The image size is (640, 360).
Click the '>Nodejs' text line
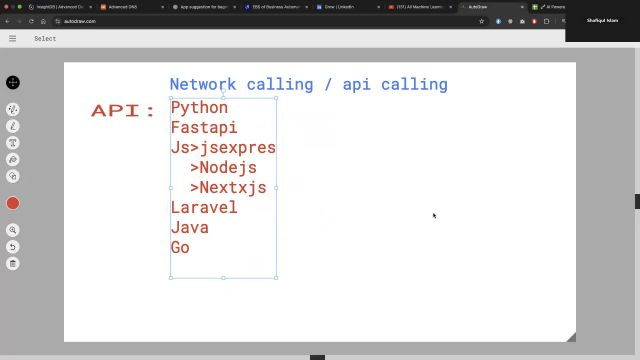[x=223, y=168]
